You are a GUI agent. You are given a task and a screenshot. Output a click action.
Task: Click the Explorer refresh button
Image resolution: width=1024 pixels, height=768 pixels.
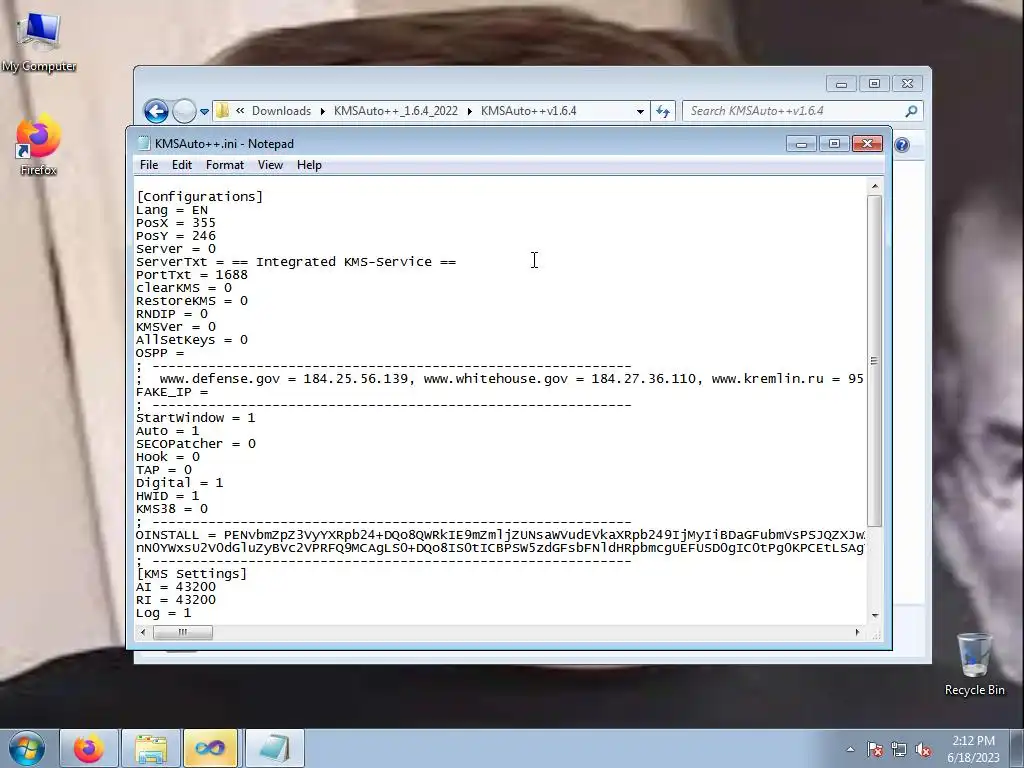pos(663,112)
